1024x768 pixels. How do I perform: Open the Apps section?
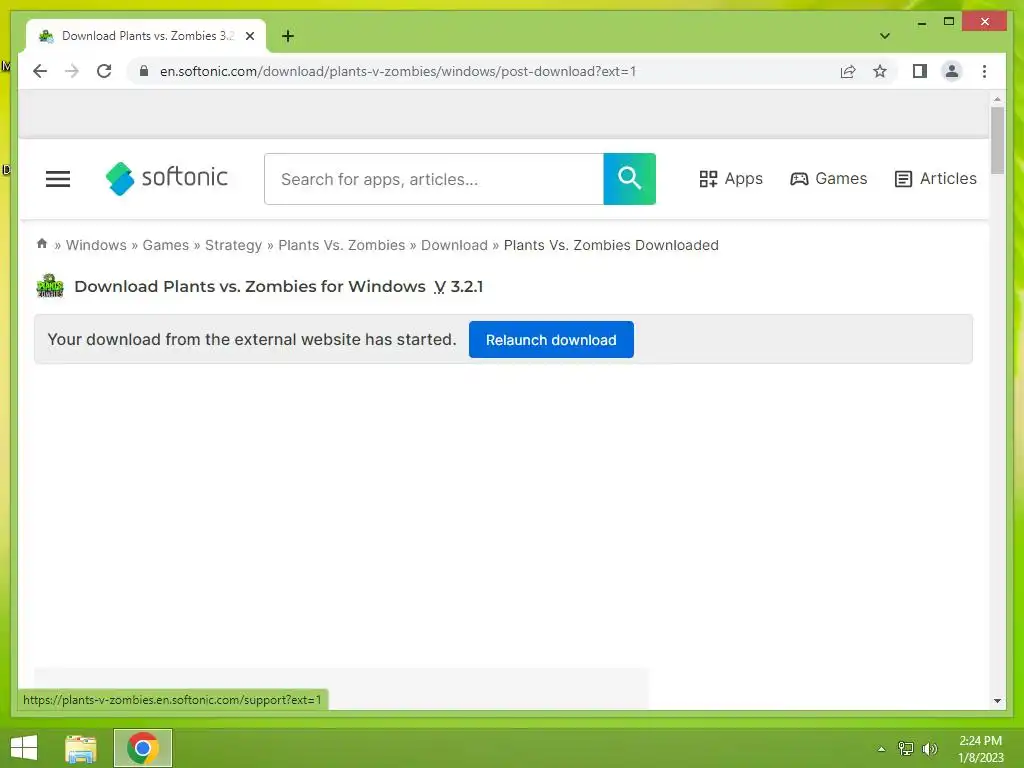point(731,178)
